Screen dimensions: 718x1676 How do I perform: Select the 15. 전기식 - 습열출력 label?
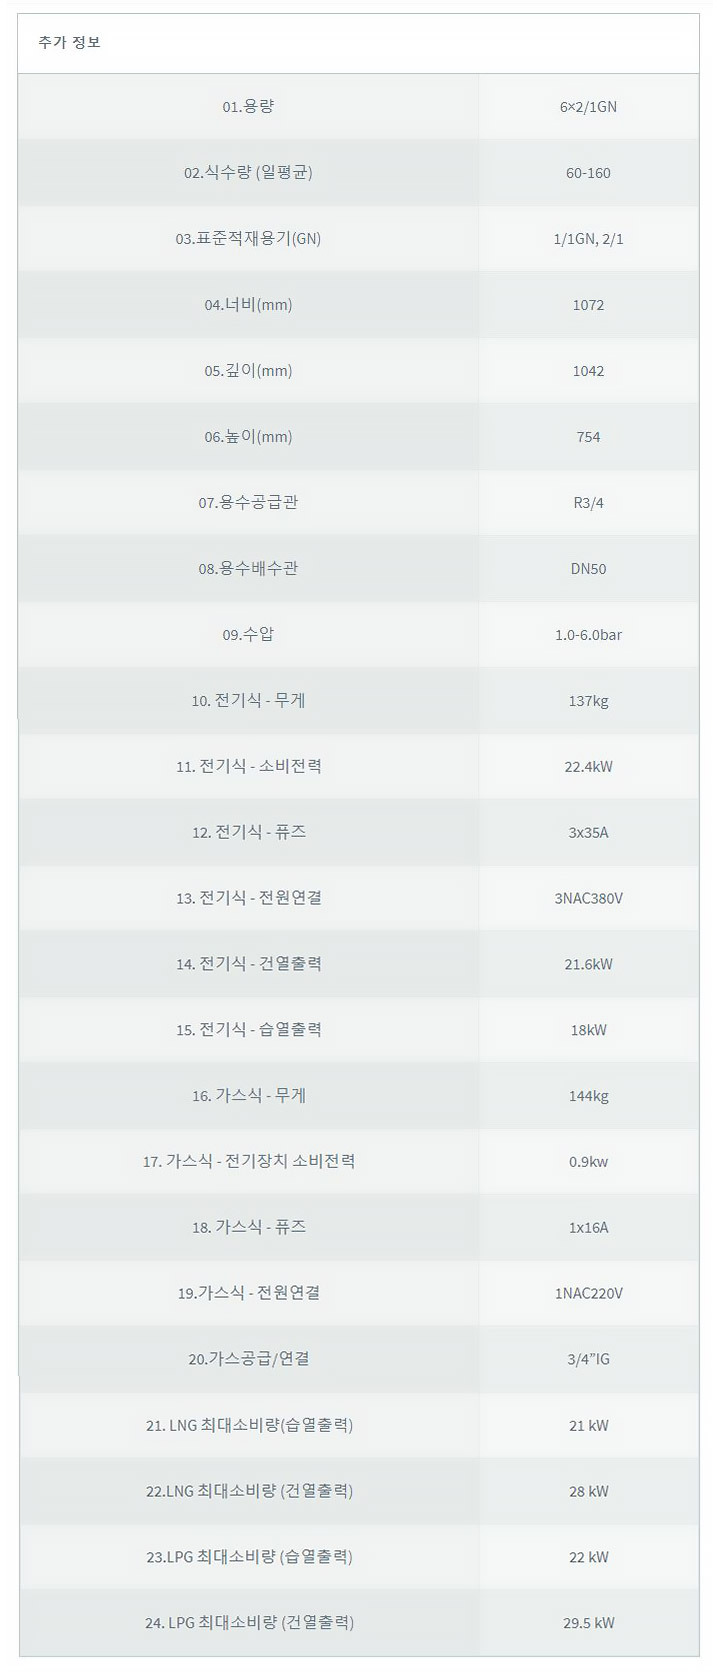click(x=248, y=1030)
